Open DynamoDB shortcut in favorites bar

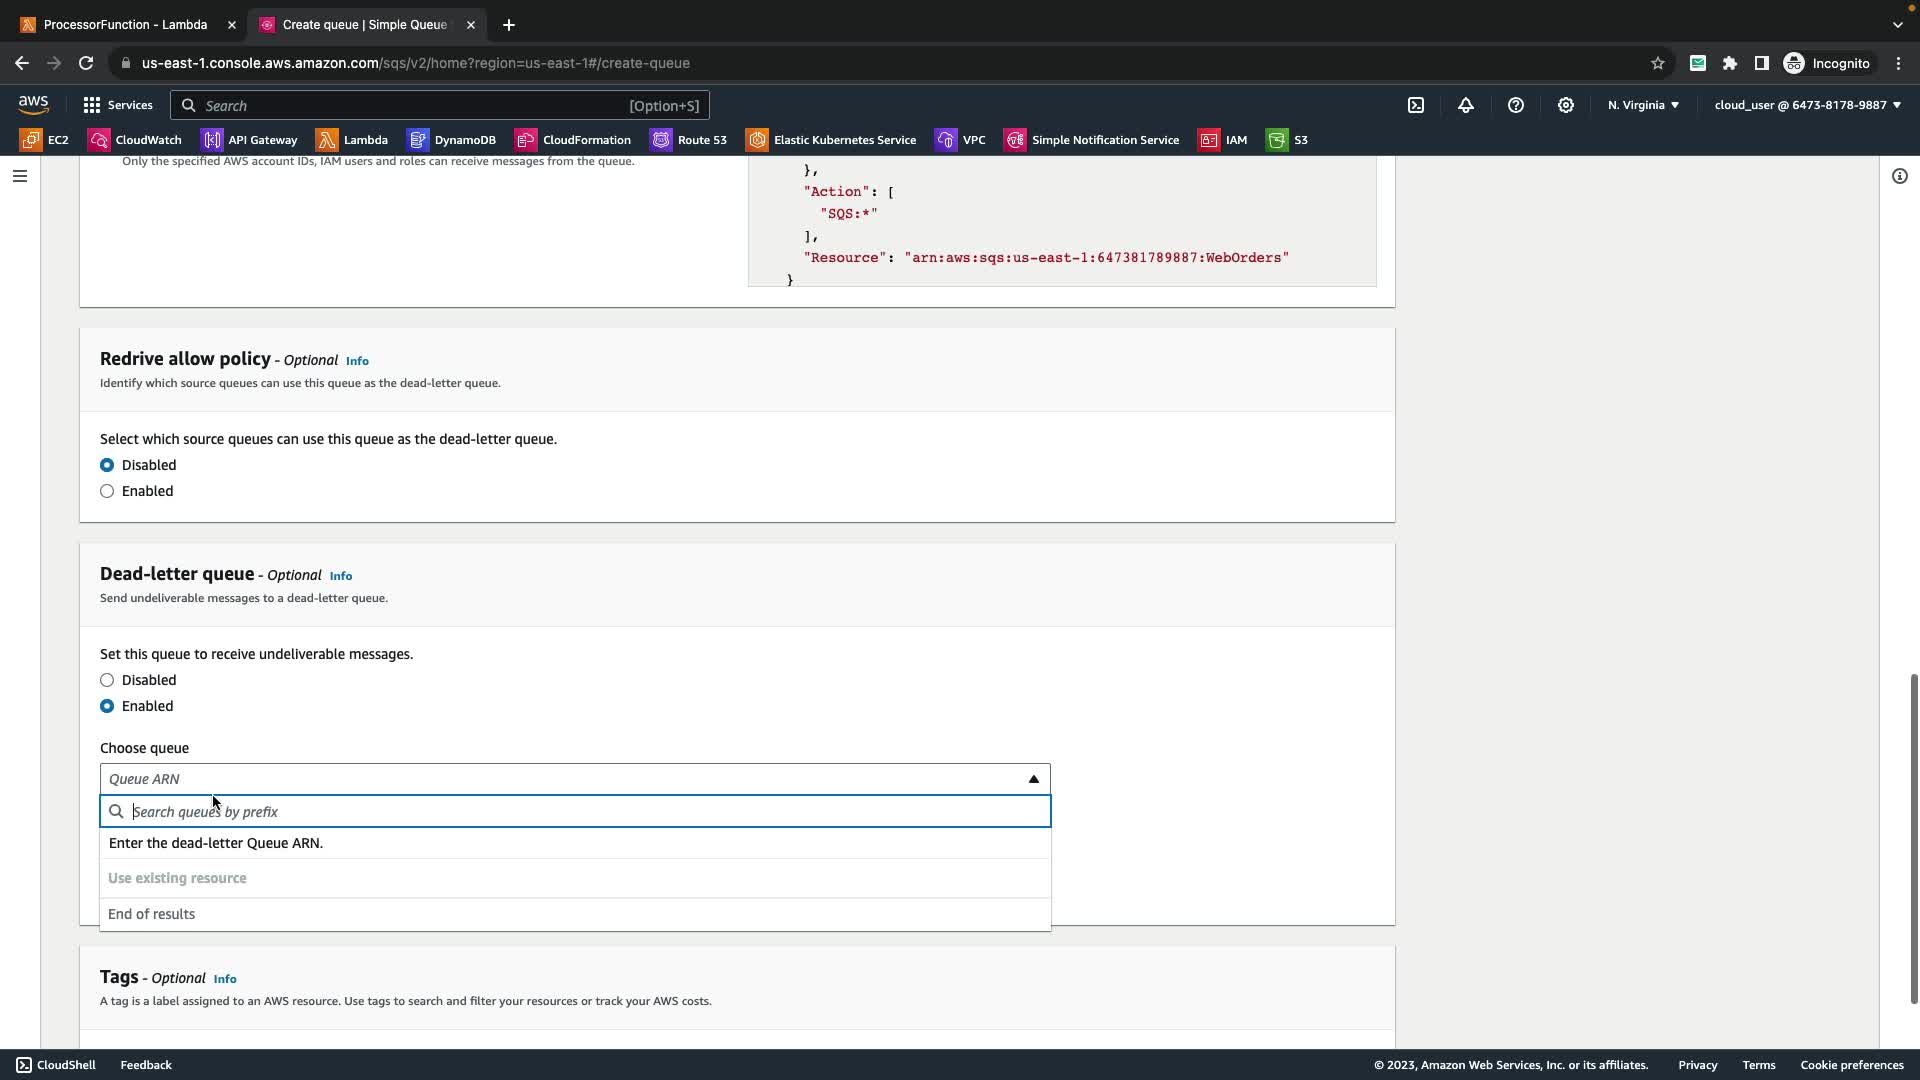(452, 140)
